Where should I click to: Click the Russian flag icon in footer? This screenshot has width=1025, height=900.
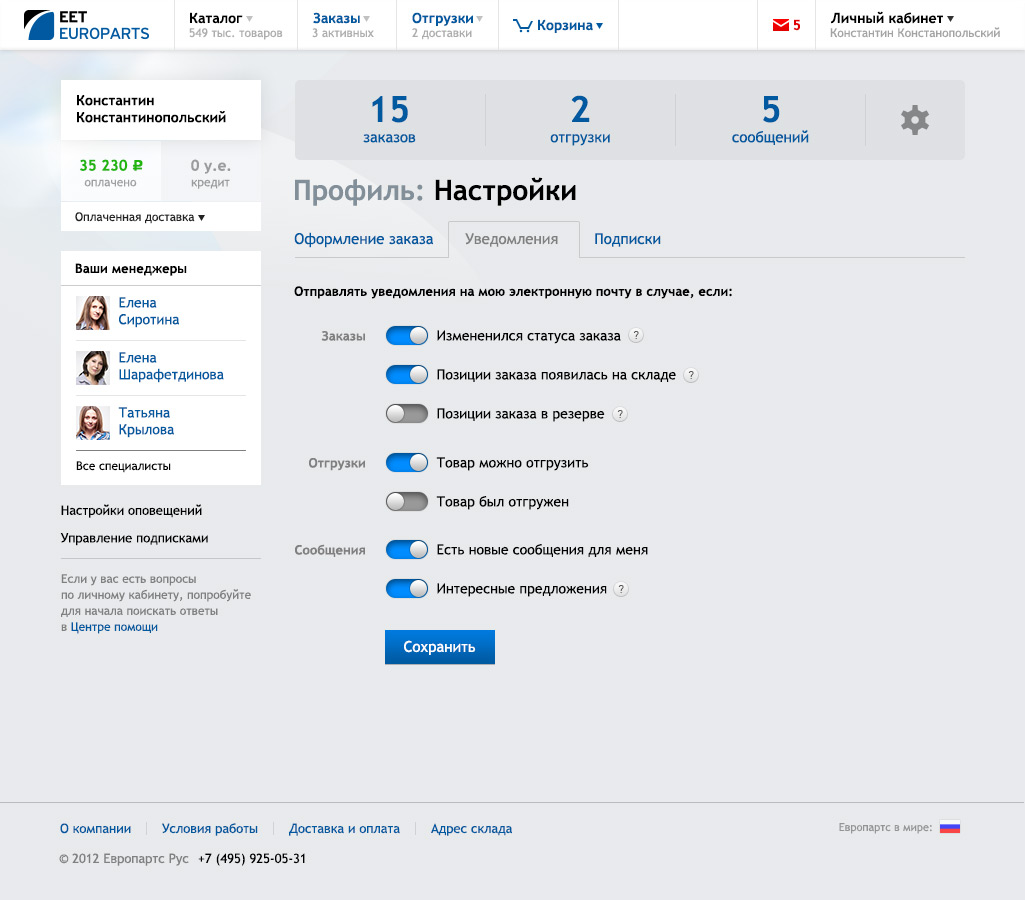click(x=949, y=827)
